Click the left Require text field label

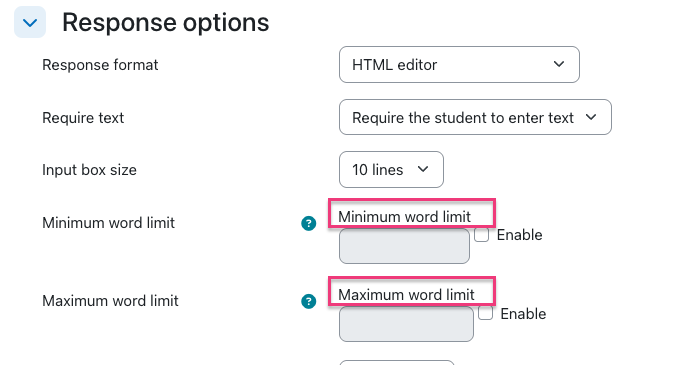tap(83, 118)
